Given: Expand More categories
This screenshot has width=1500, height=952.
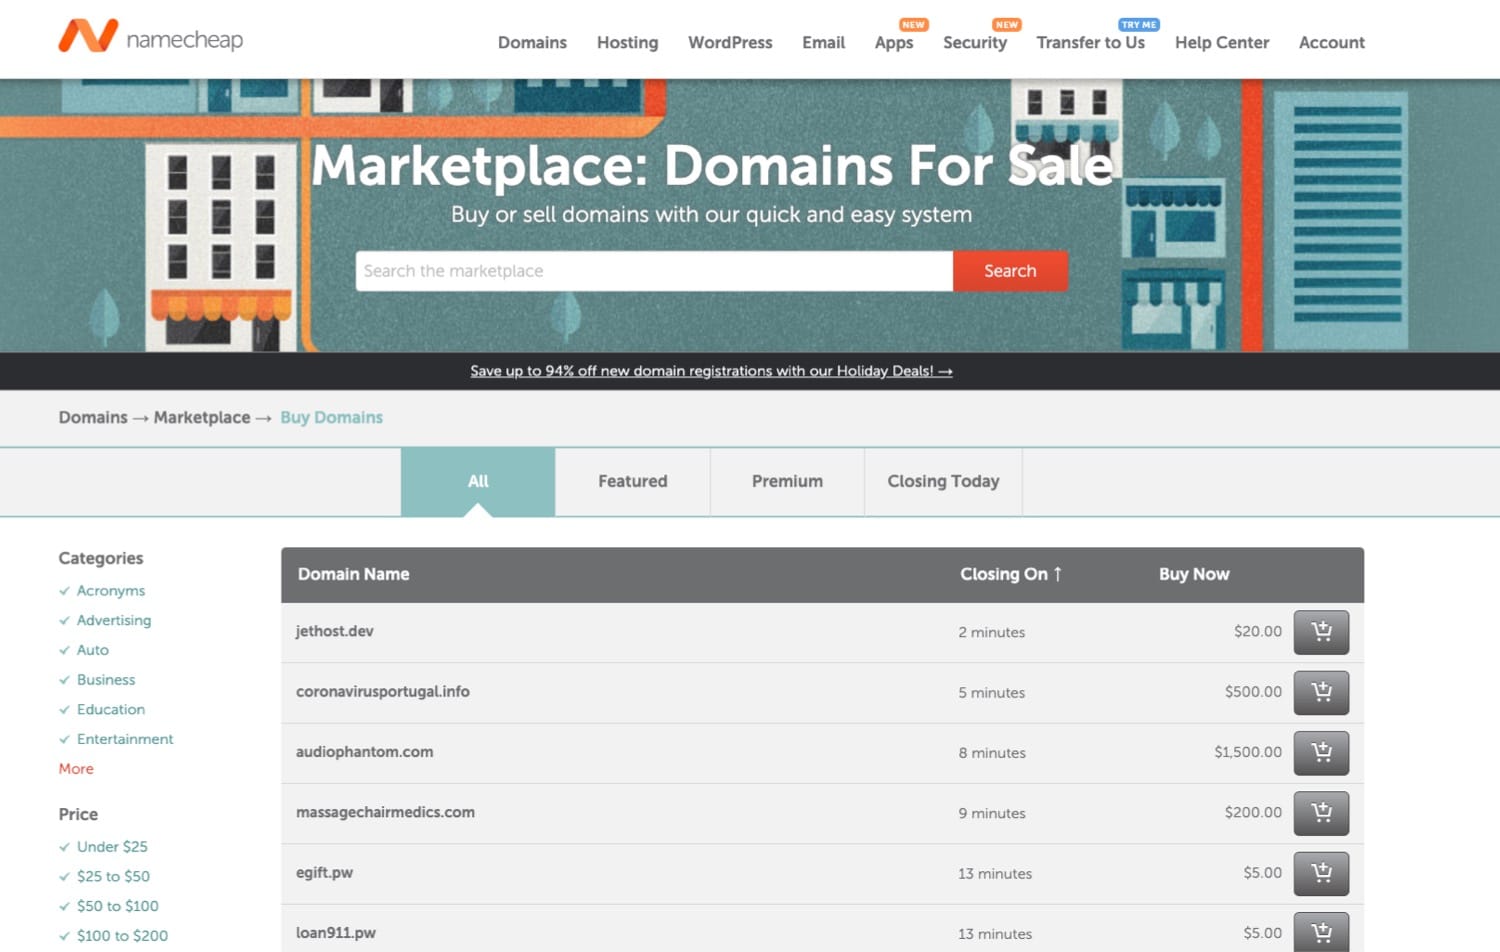Looking at the screenshot, I should click(75, 768).
